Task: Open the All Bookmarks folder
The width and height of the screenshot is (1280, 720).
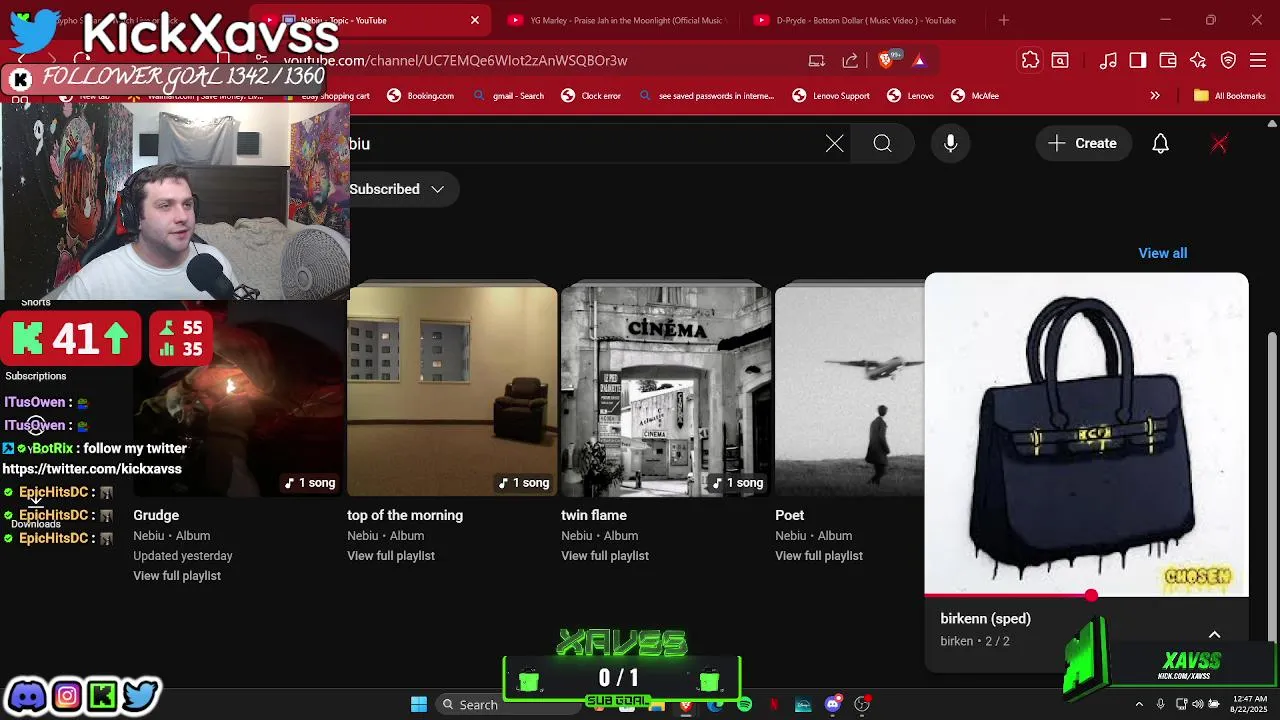Action: pos(1230,96)
